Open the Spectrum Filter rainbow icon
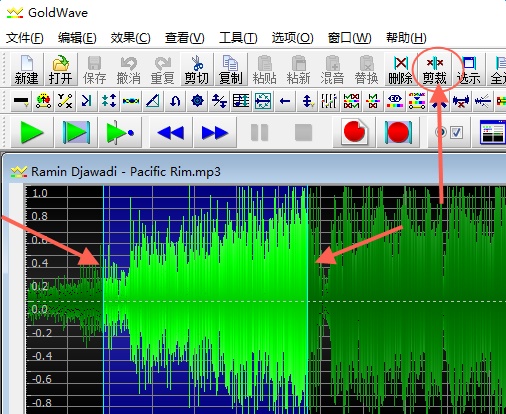The image size is (506, 414). (x=417, y=101)
